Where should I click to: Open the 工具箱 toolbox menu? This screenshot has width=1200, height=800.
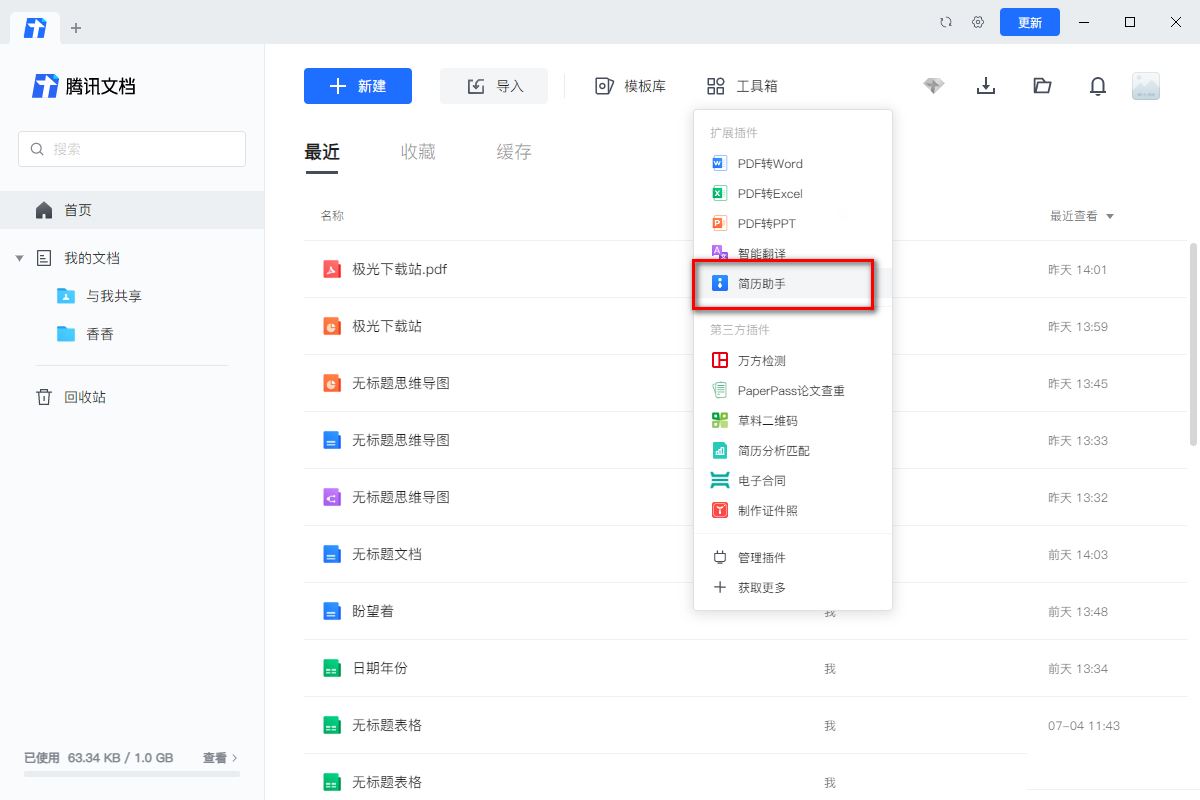(742, 86)
